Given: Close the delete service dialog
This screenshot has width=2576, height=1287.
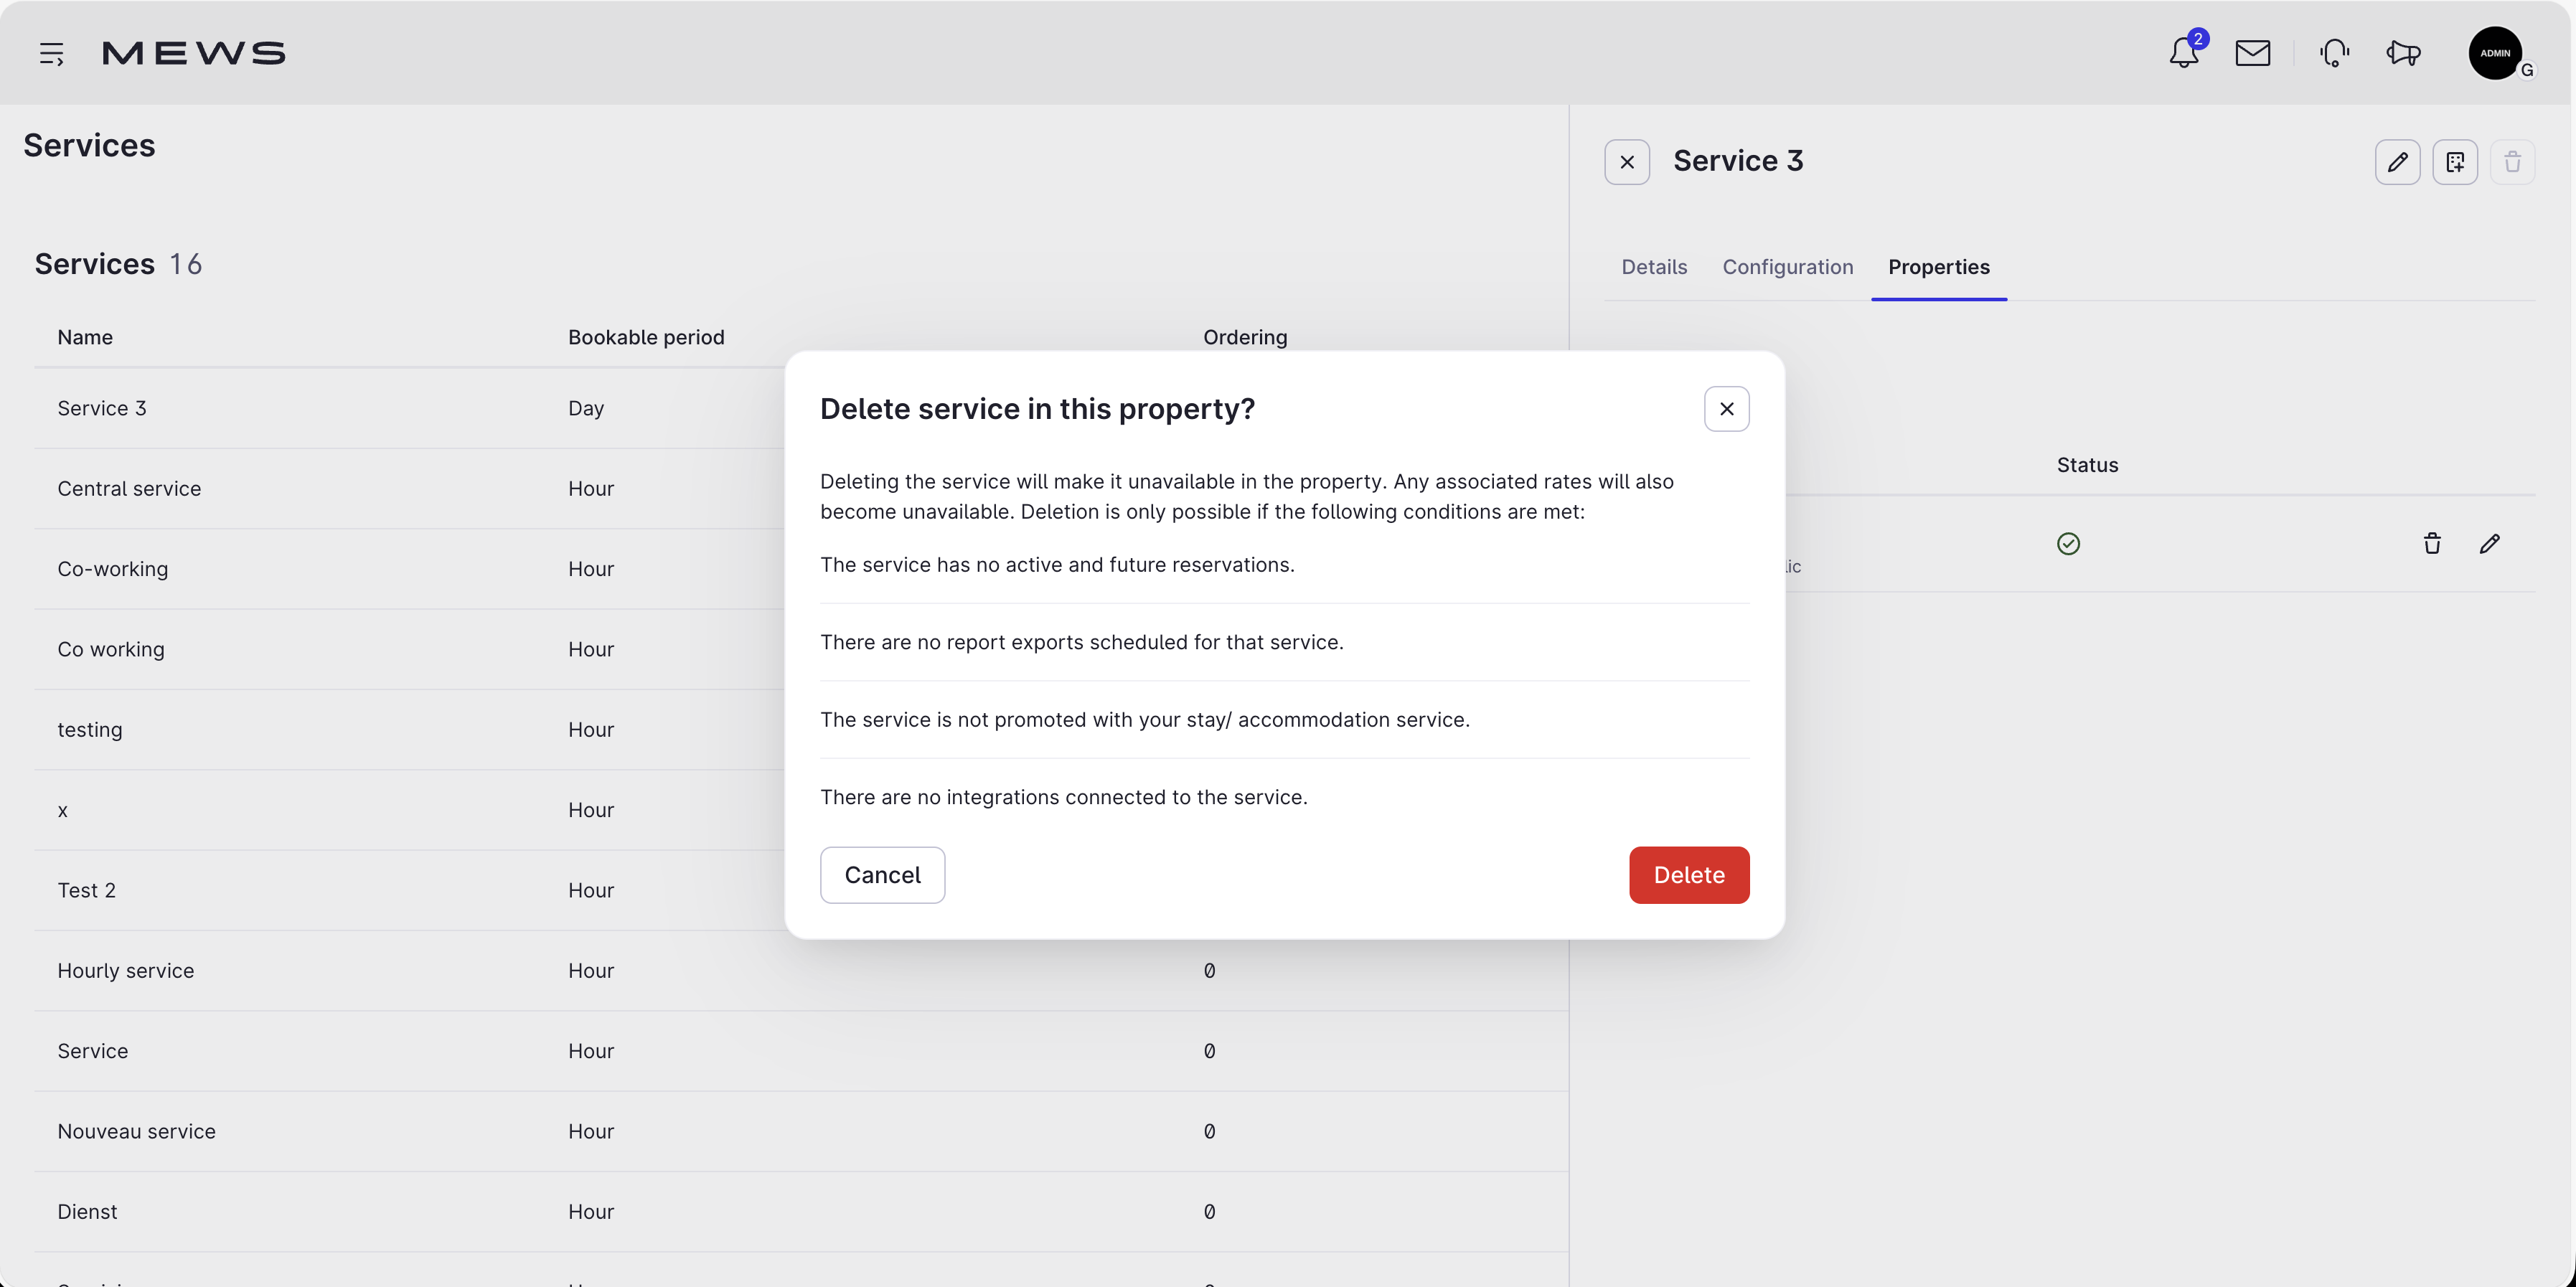Looking at the screenshot, I should [1726, 409].
